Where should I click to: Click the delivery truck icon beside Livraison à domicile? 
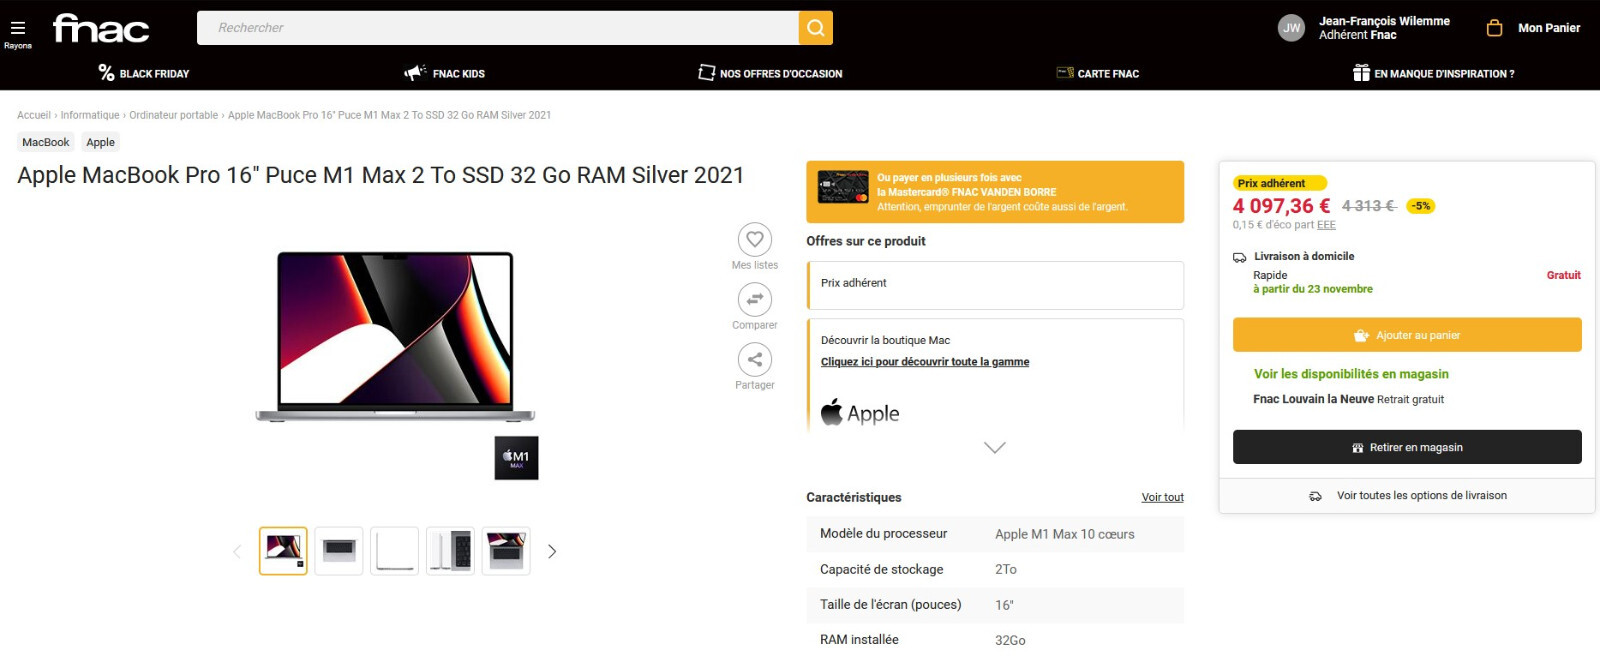[1240, 257]
